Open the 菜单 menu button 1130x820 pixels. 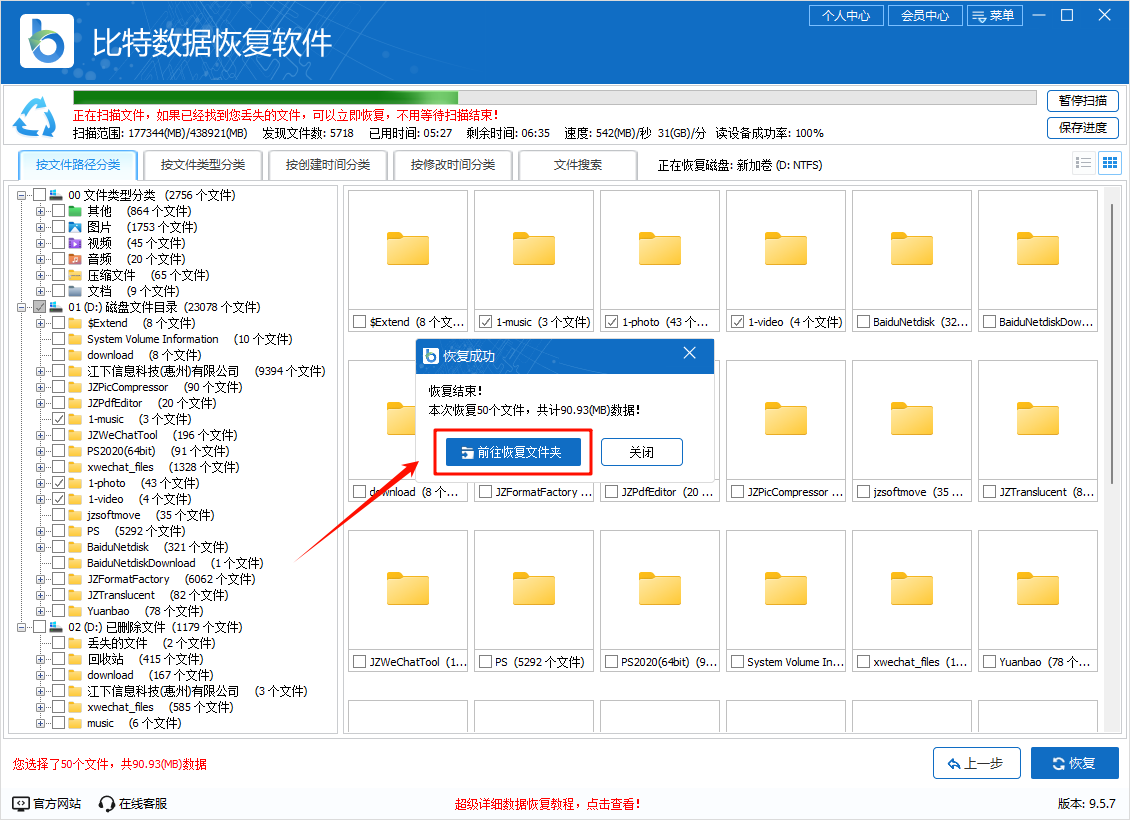995,16
